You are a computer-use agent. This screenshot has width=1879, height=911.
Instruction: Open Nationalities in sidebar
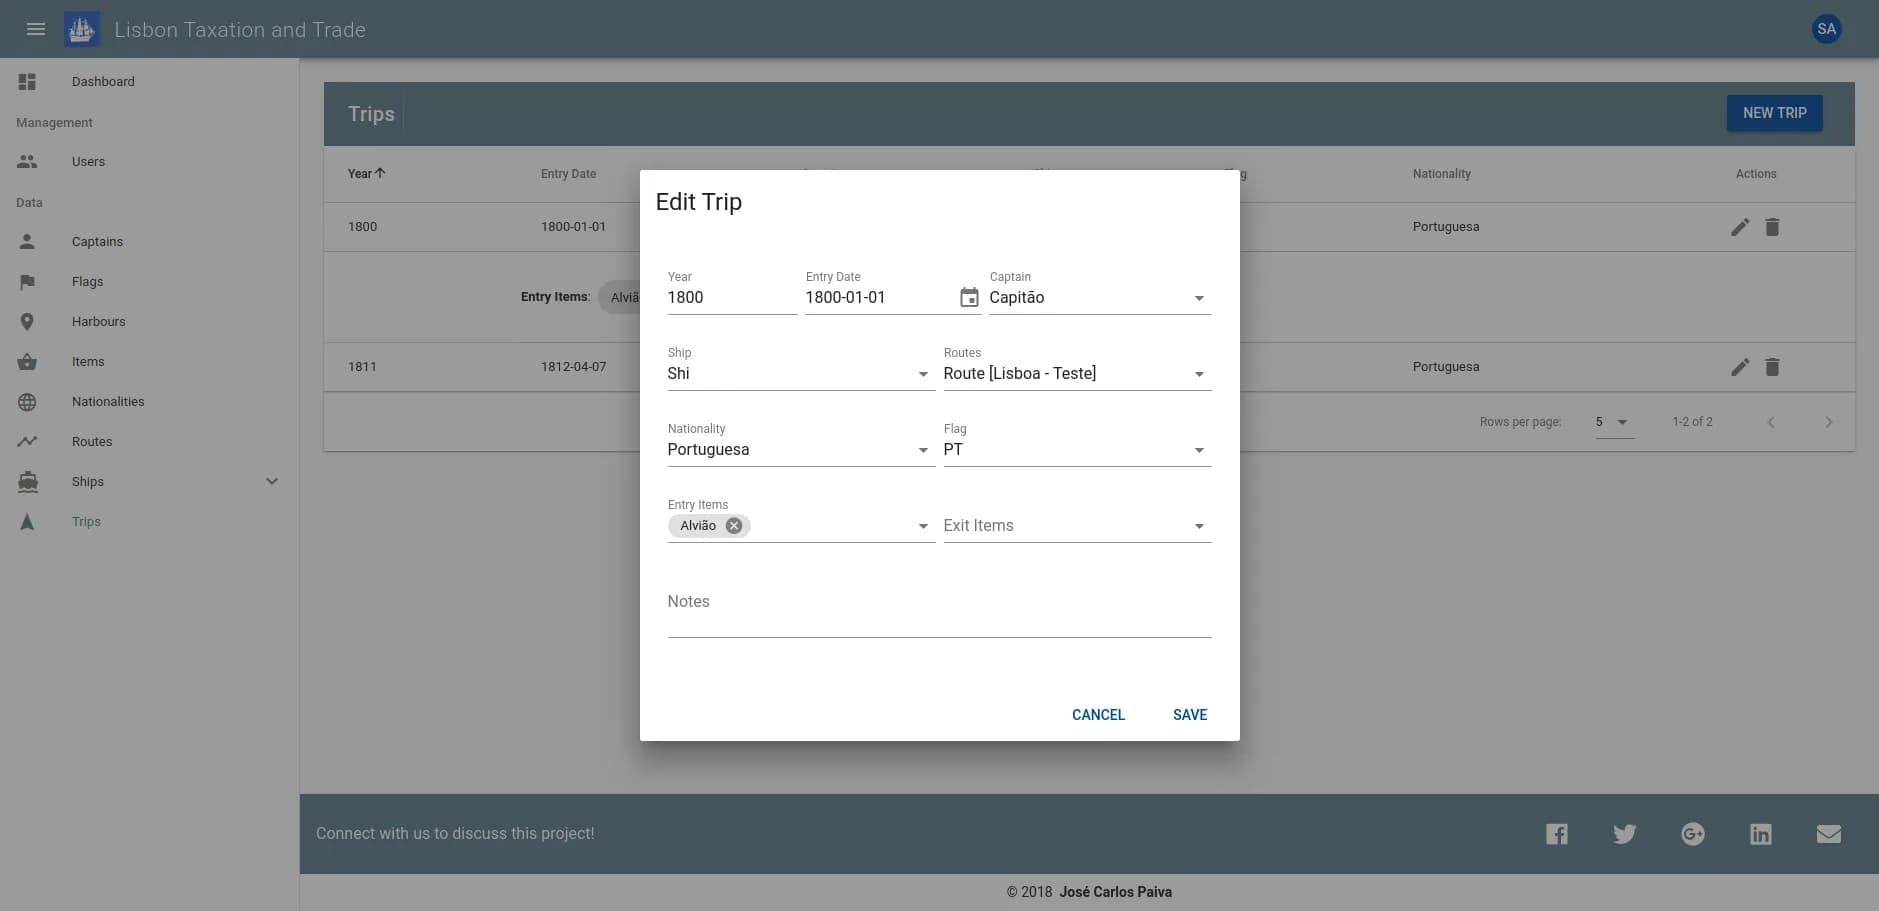click(x=108, y=402)
